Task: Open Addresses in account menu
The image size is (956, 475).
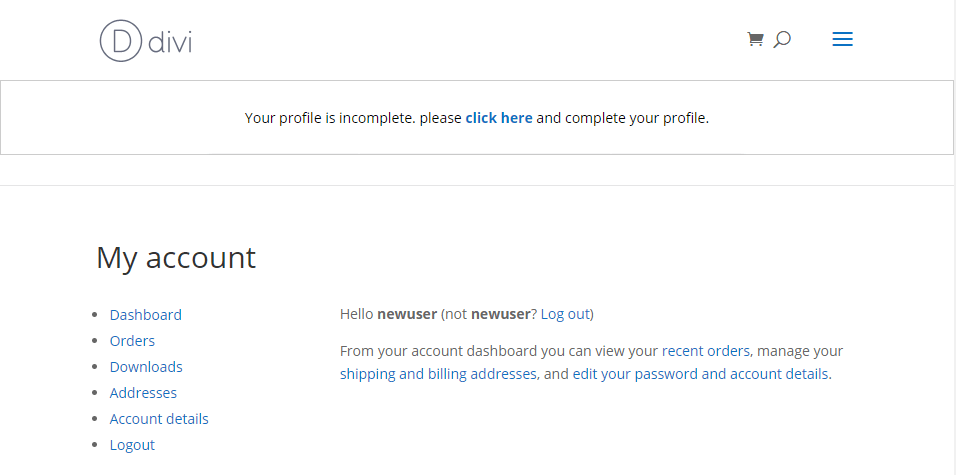Action: tap(143, 393)
